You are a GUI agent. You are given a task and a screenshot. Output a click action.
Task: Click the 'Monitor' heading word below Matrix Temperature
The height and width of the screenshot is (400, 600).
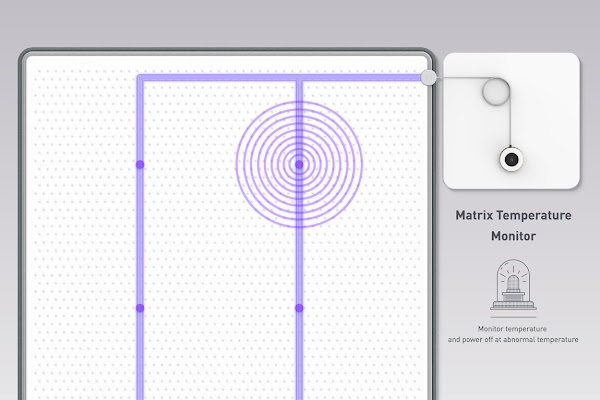pos(513,236)
